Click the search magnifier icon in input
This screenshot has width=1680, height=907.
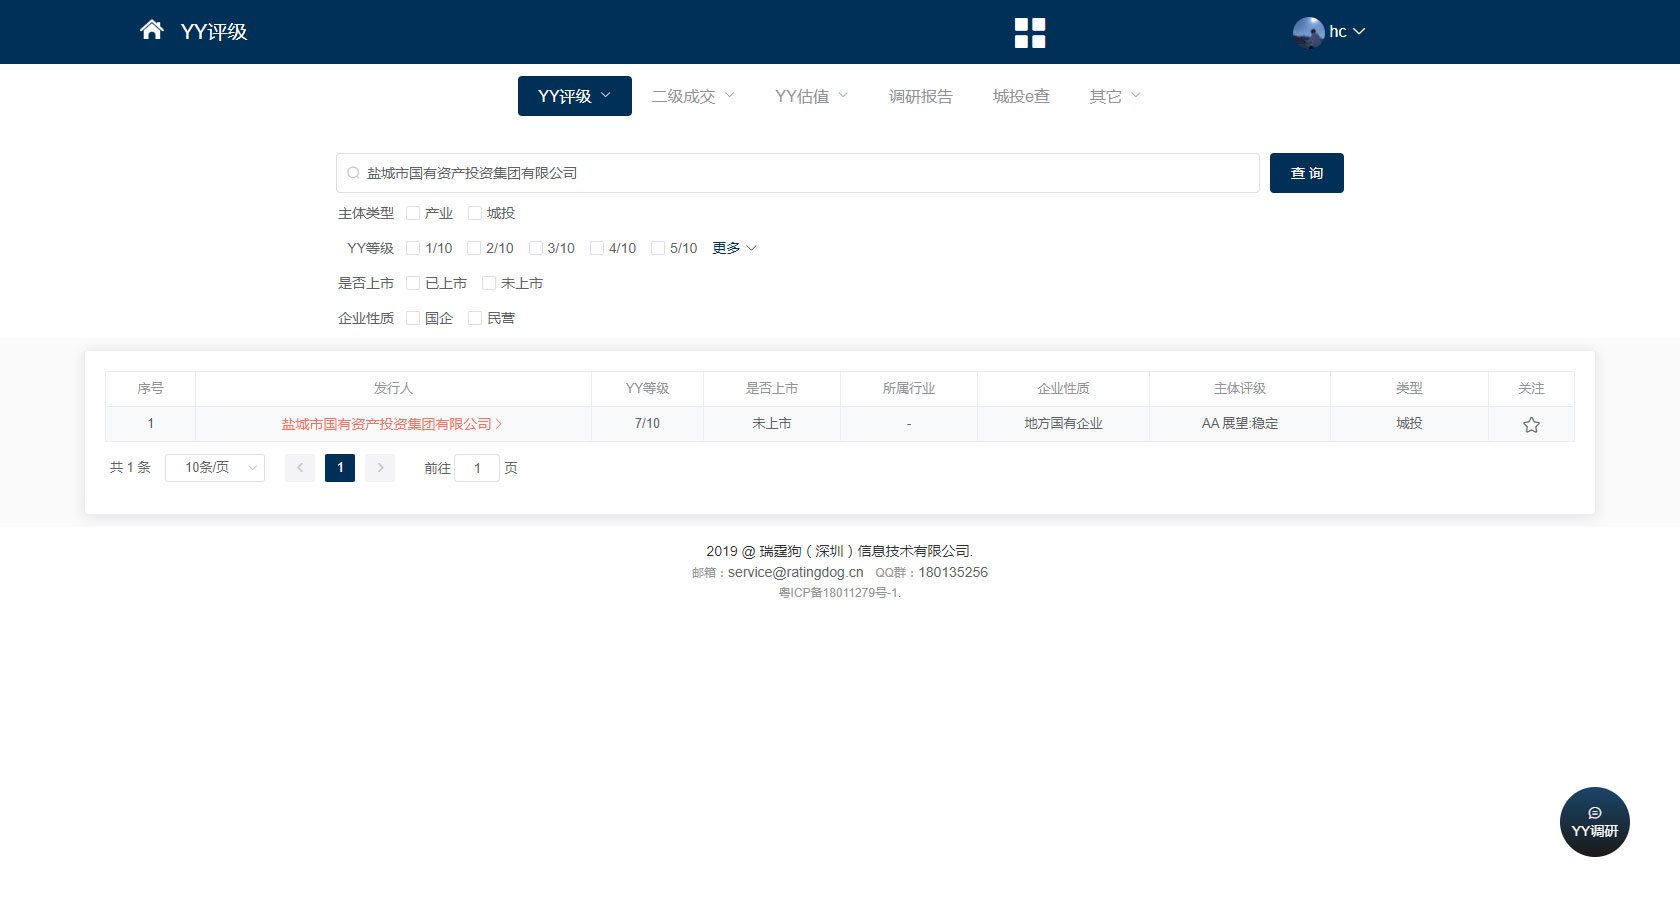(x=353, y=173)
